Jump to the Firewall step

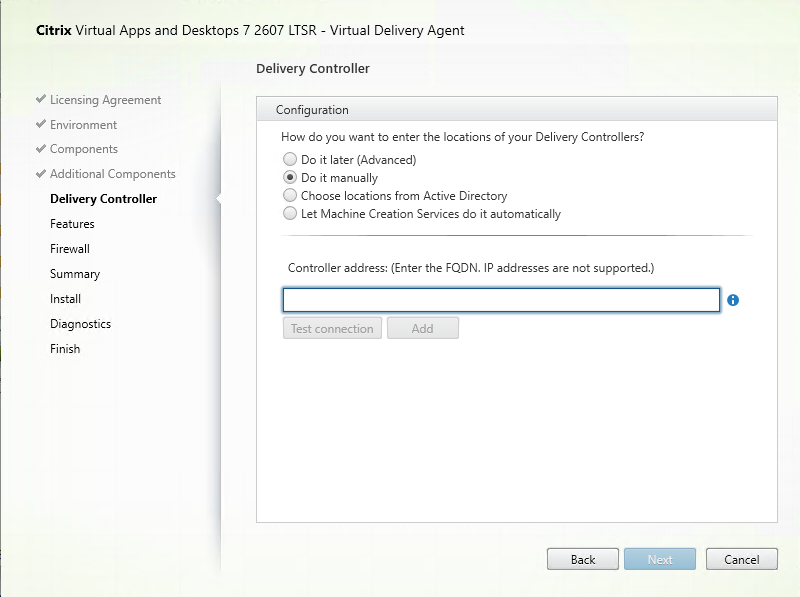pyautogui.click(x=70, y=248)
